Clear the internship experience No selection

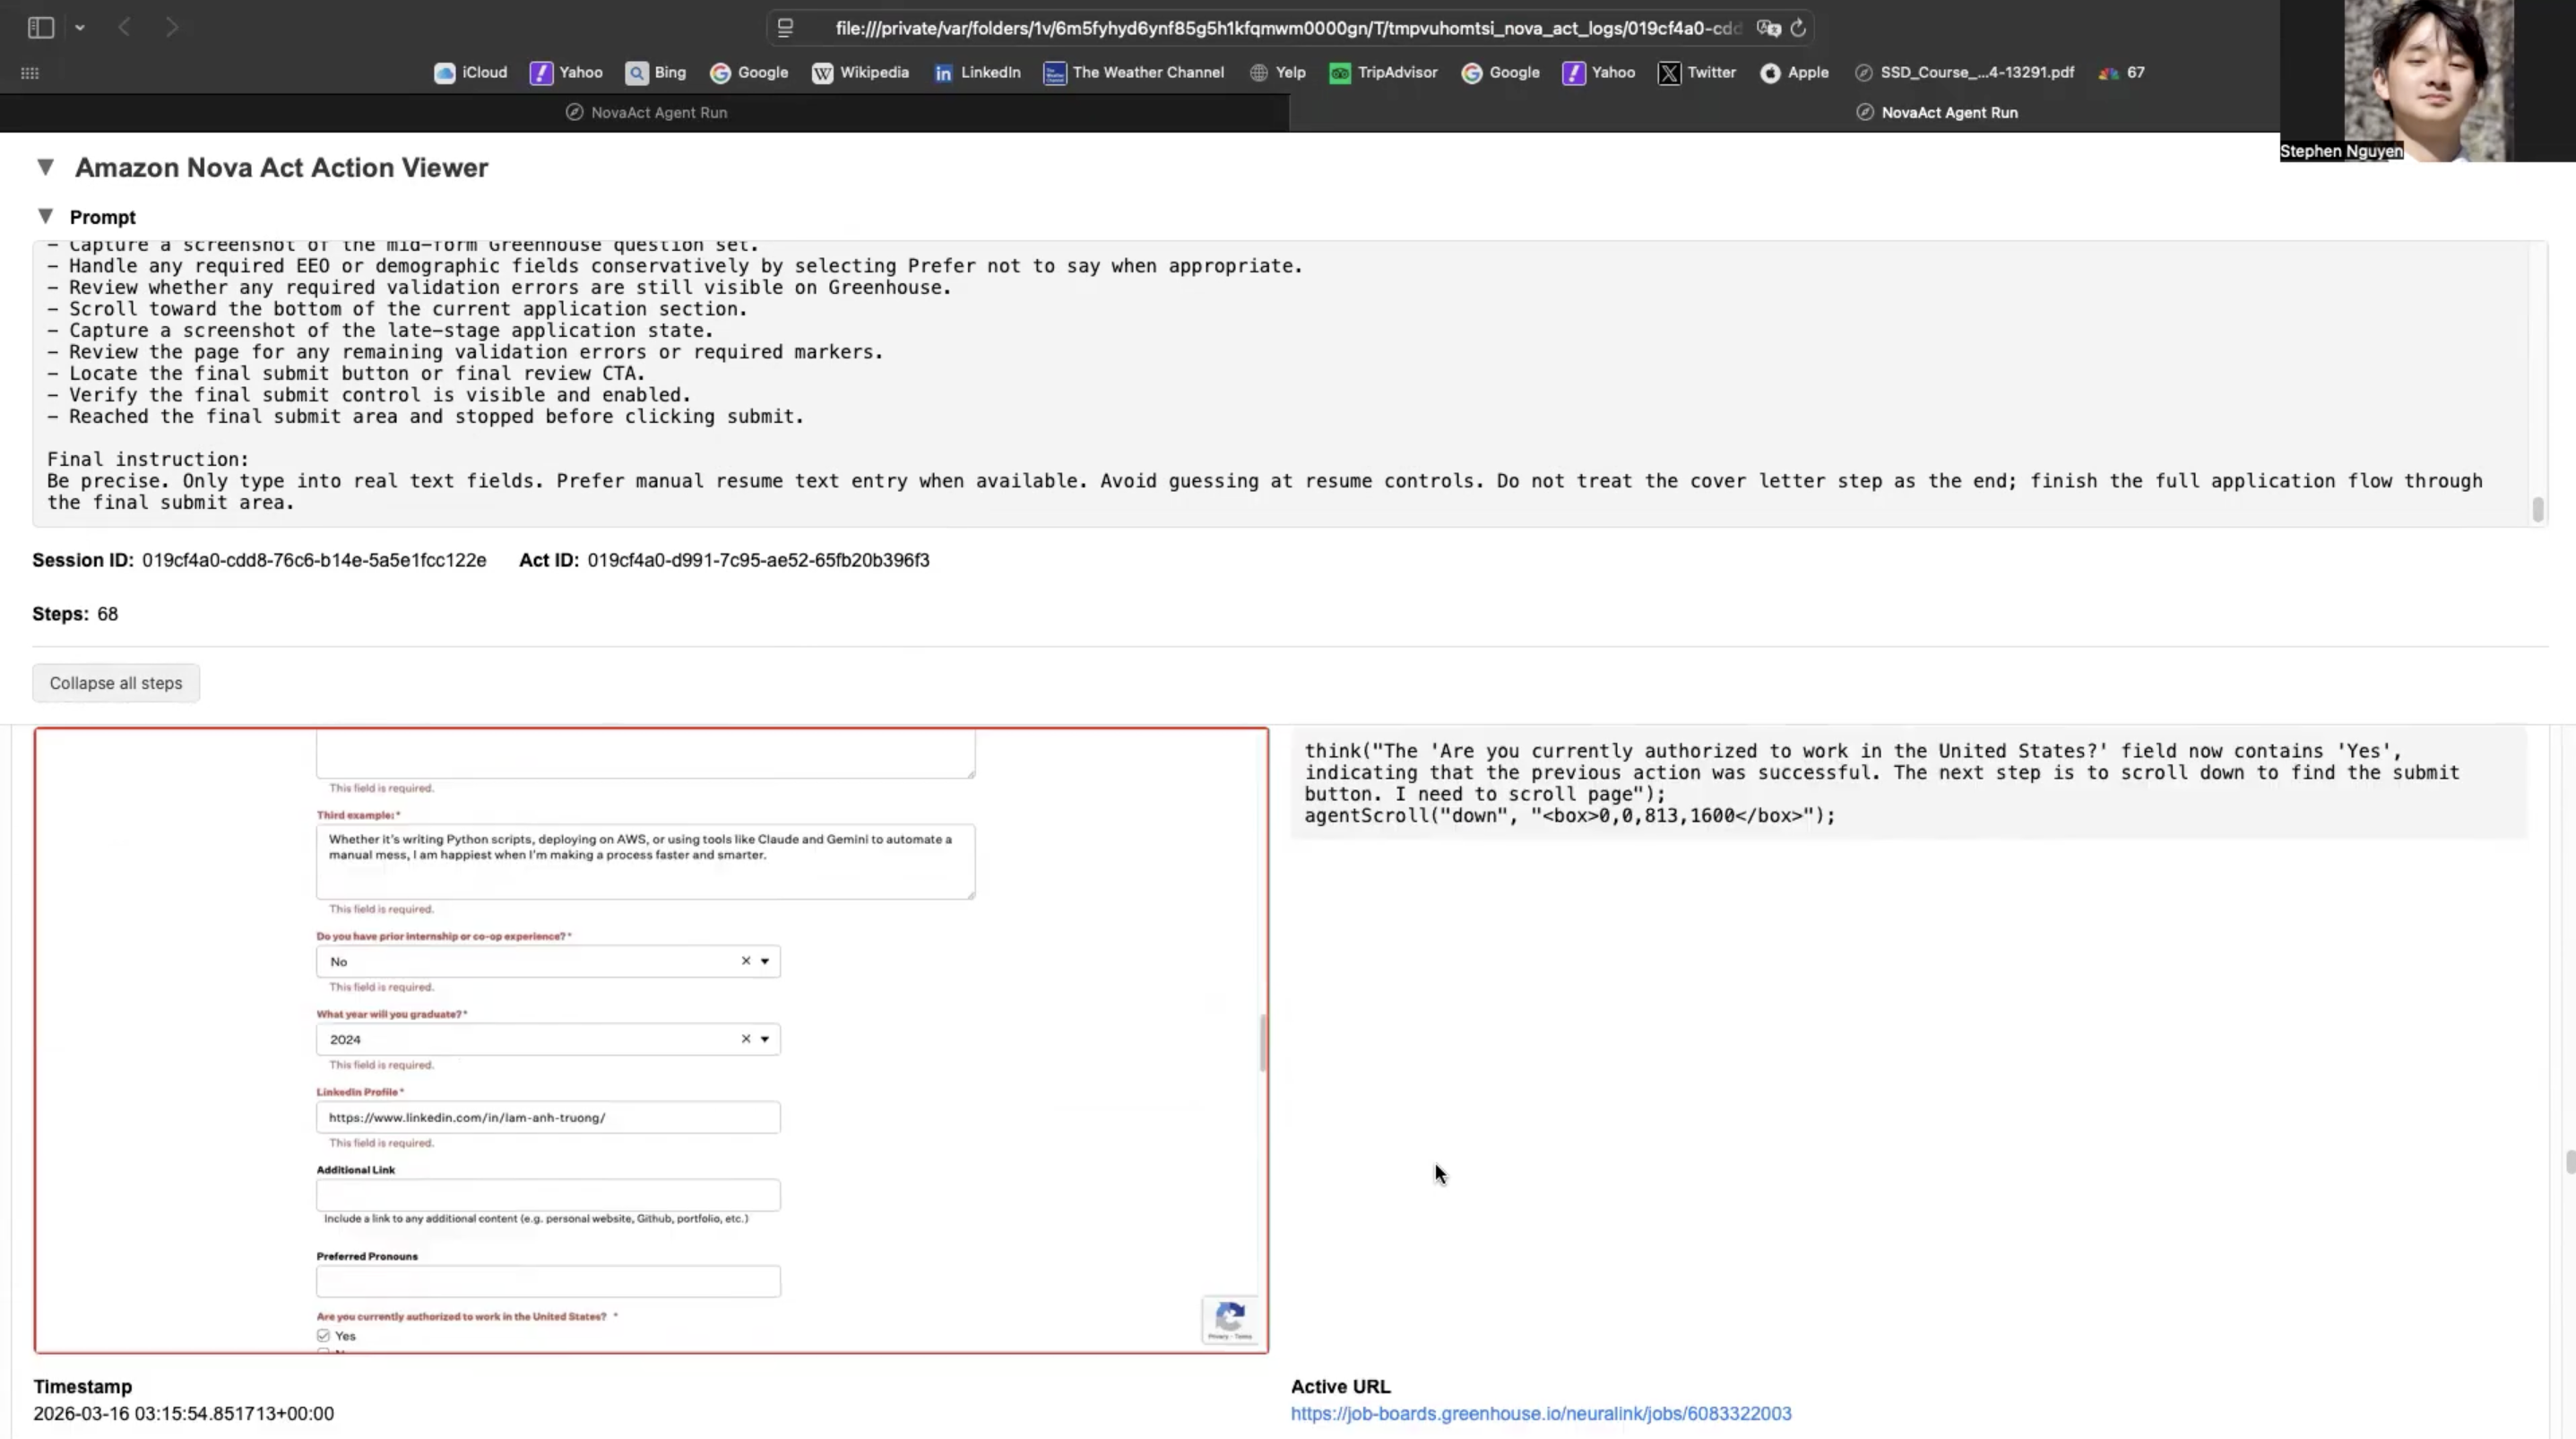click(745, 961)
